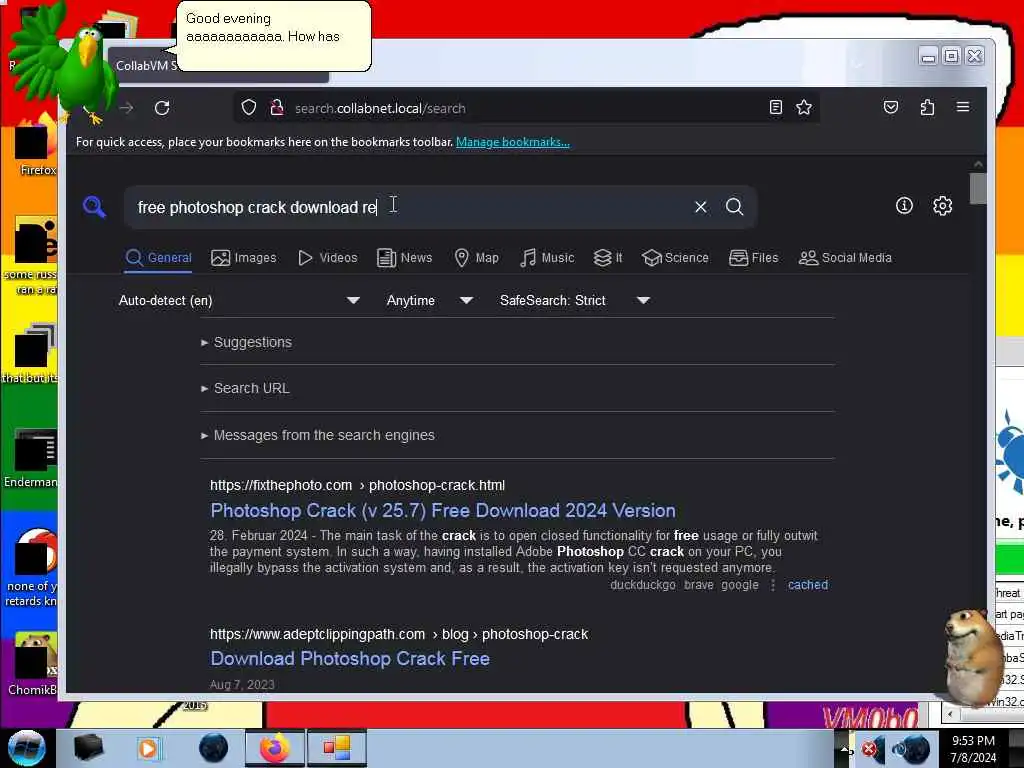The width and height of the screenshot is (1024, 768).
Task: Switch to the Map tab
Action: [477, 258]
